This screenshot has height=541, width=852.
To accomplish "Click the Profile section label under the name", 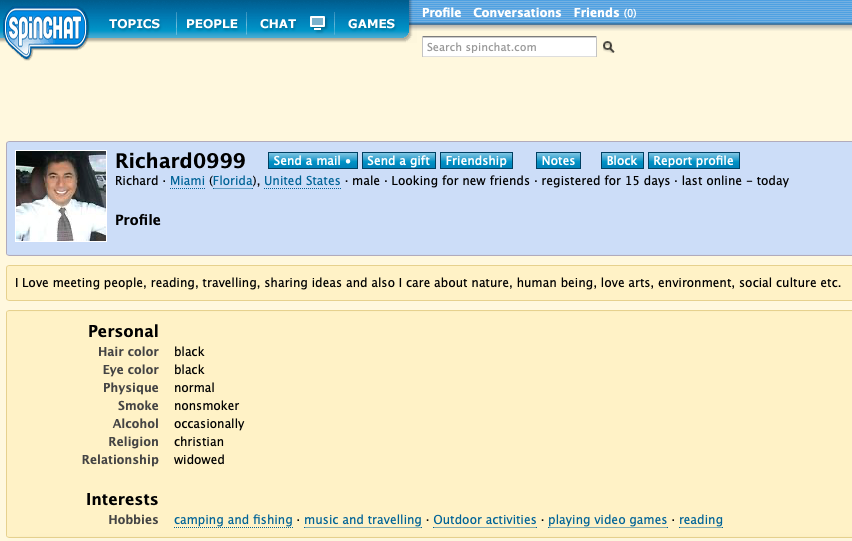I will tap(138, 220).
